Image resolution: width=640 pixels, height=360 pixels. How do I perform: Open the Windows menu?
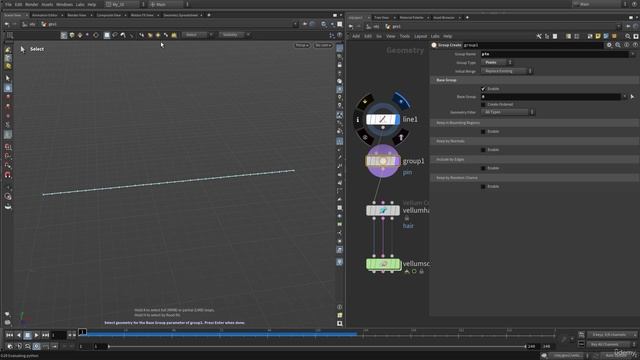tap(64, 4)
